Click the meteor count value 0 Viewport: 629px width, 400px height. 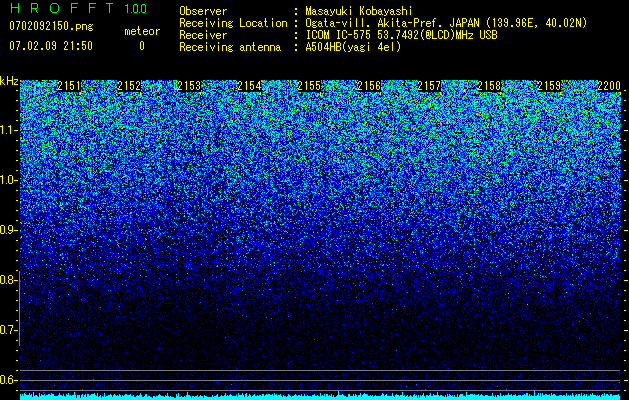pos(142,46)
